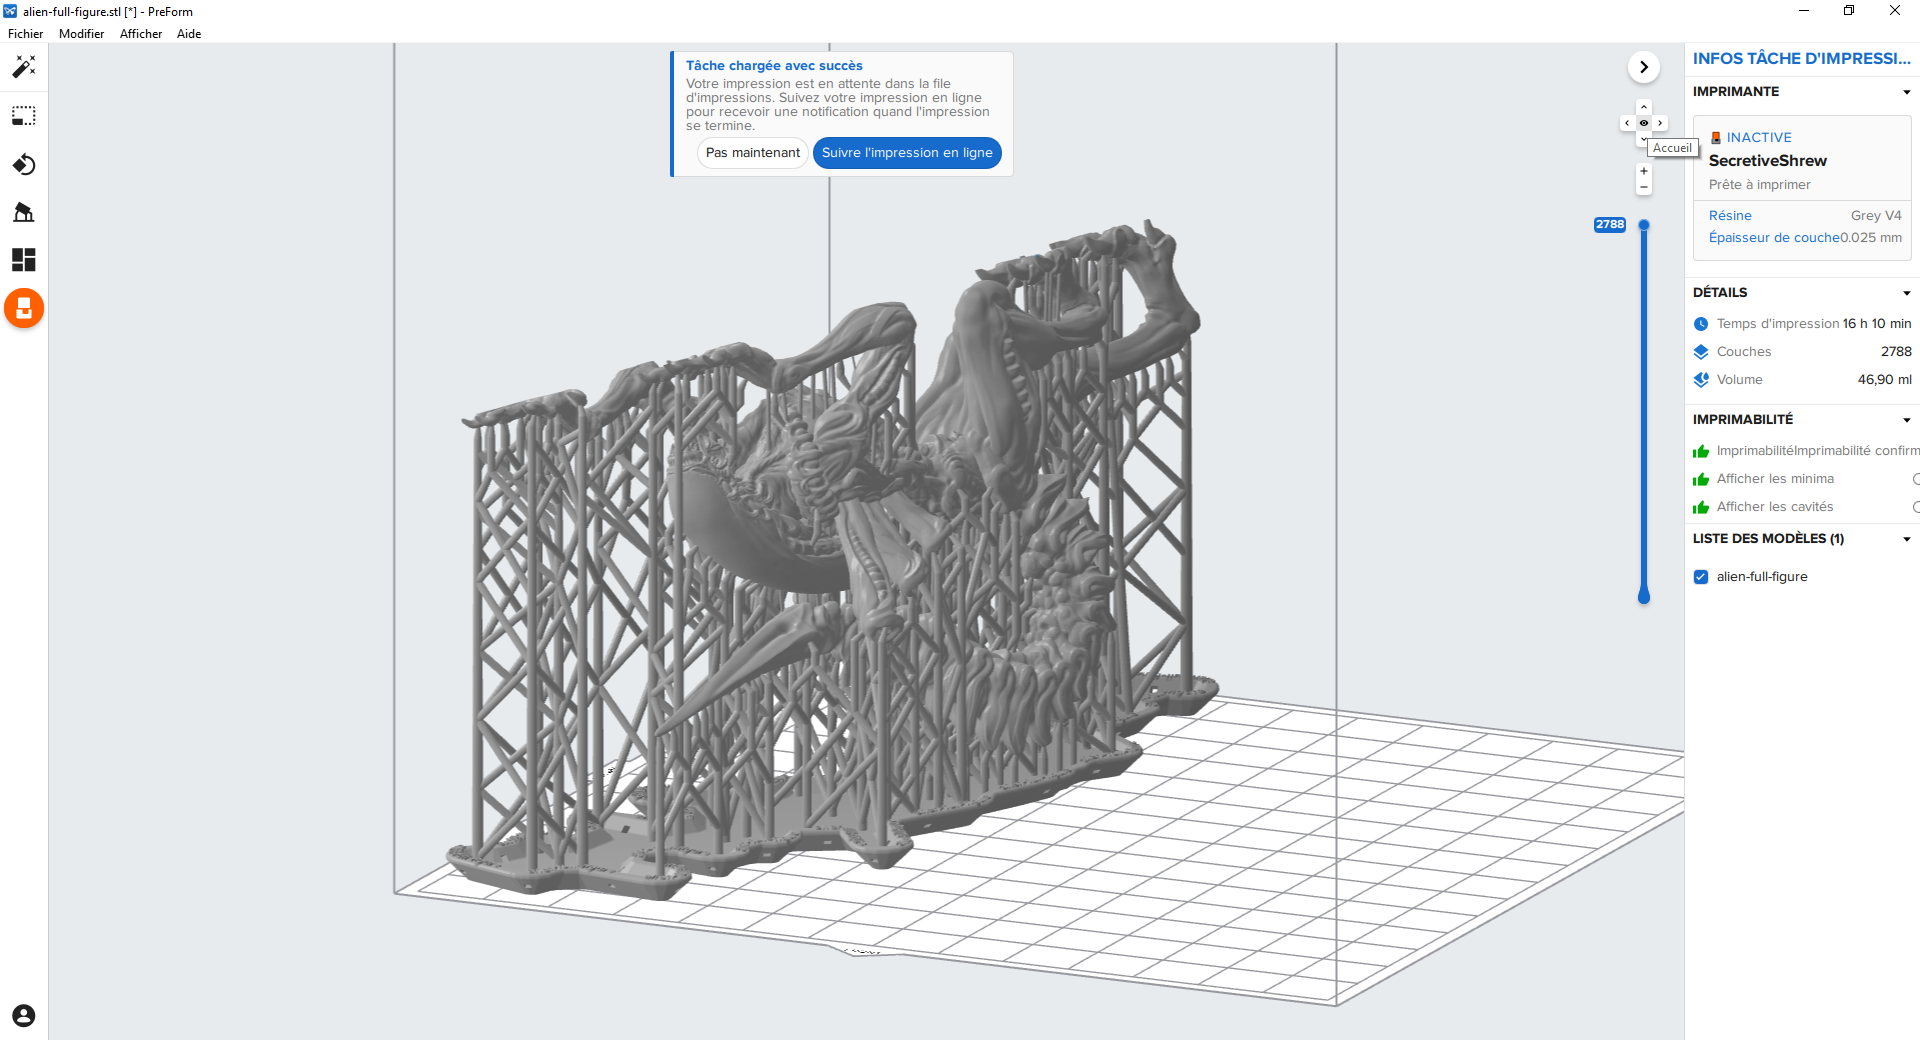Reset to home view with eye icon

[x=1644, y=123]
